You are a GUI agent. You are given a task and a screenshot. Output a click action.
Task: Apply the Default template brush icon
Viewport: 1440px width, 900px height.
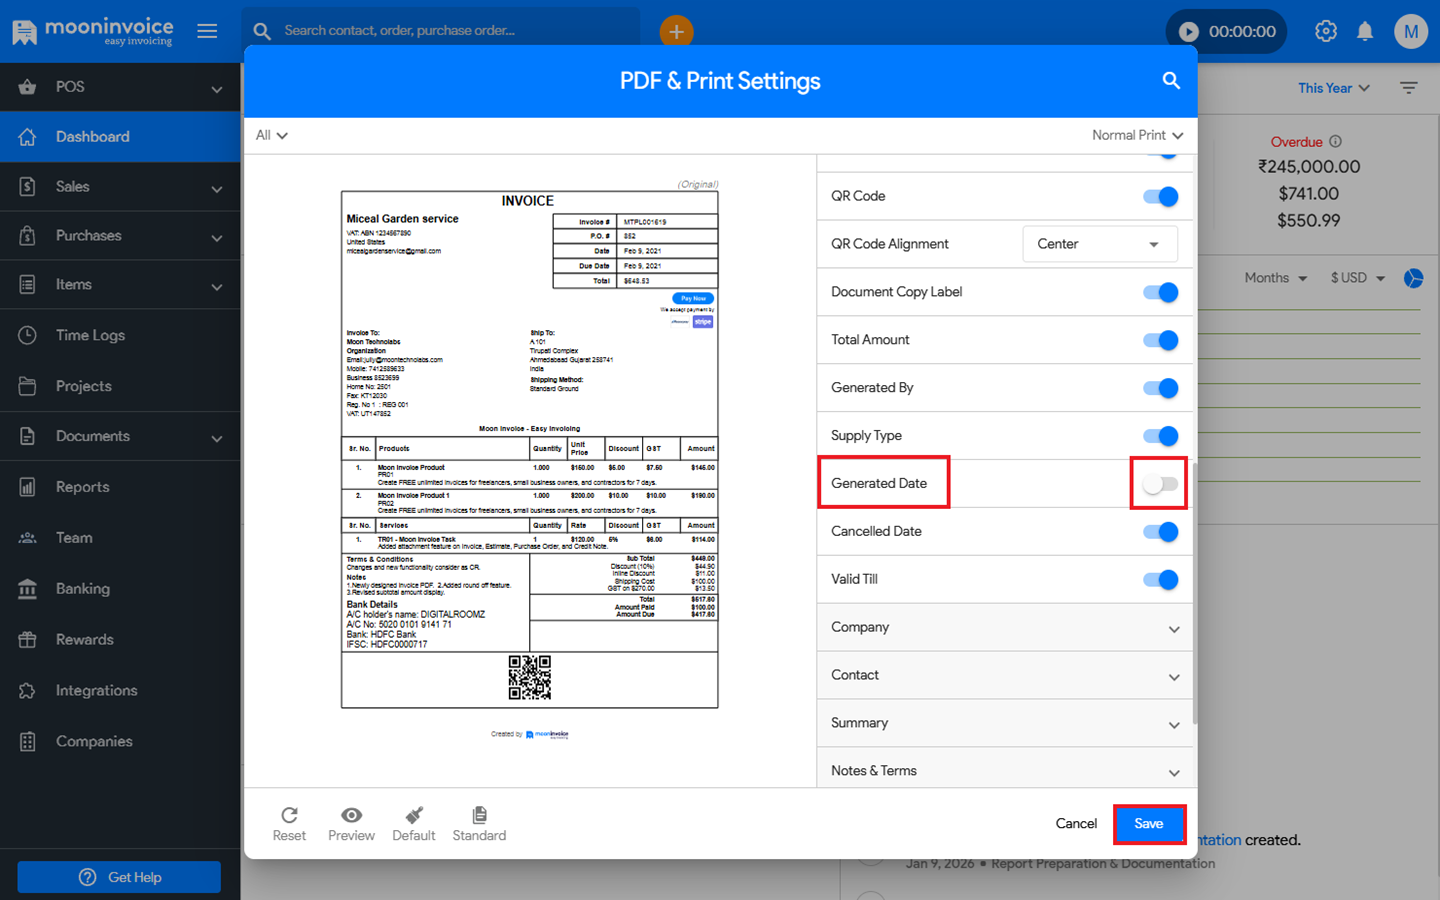[414, 823]
